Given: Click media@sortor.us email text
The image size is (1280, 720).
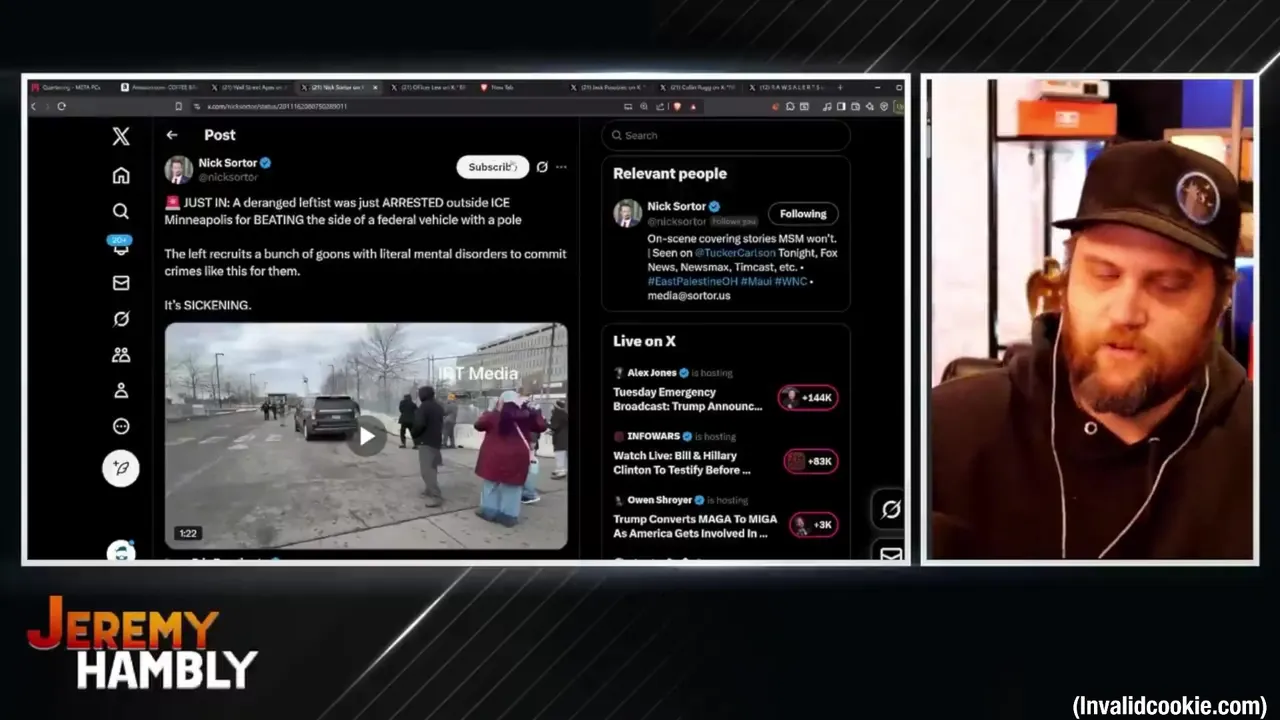Looking at the screenshot, I should click(689, 296).
